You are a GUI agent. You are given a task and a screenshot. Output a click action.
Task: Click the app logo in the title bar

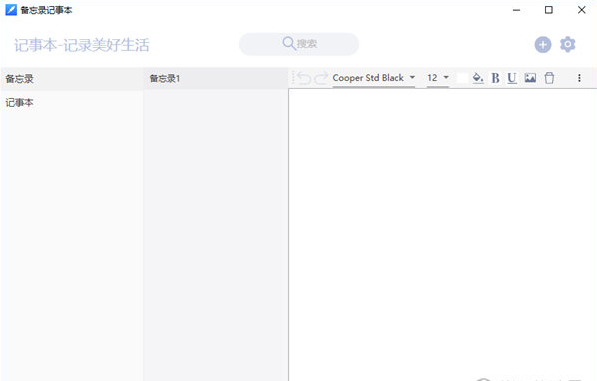tap(11, 10)
